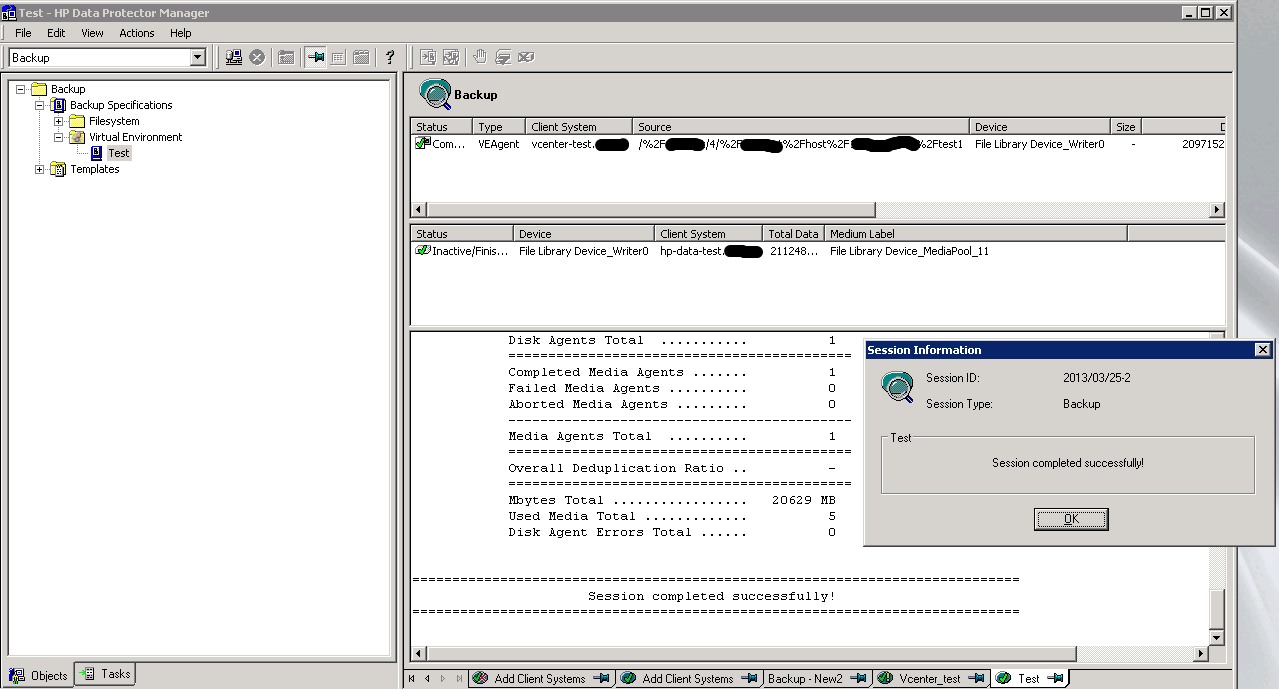Open the Actions menu

(x=137, y=33)
